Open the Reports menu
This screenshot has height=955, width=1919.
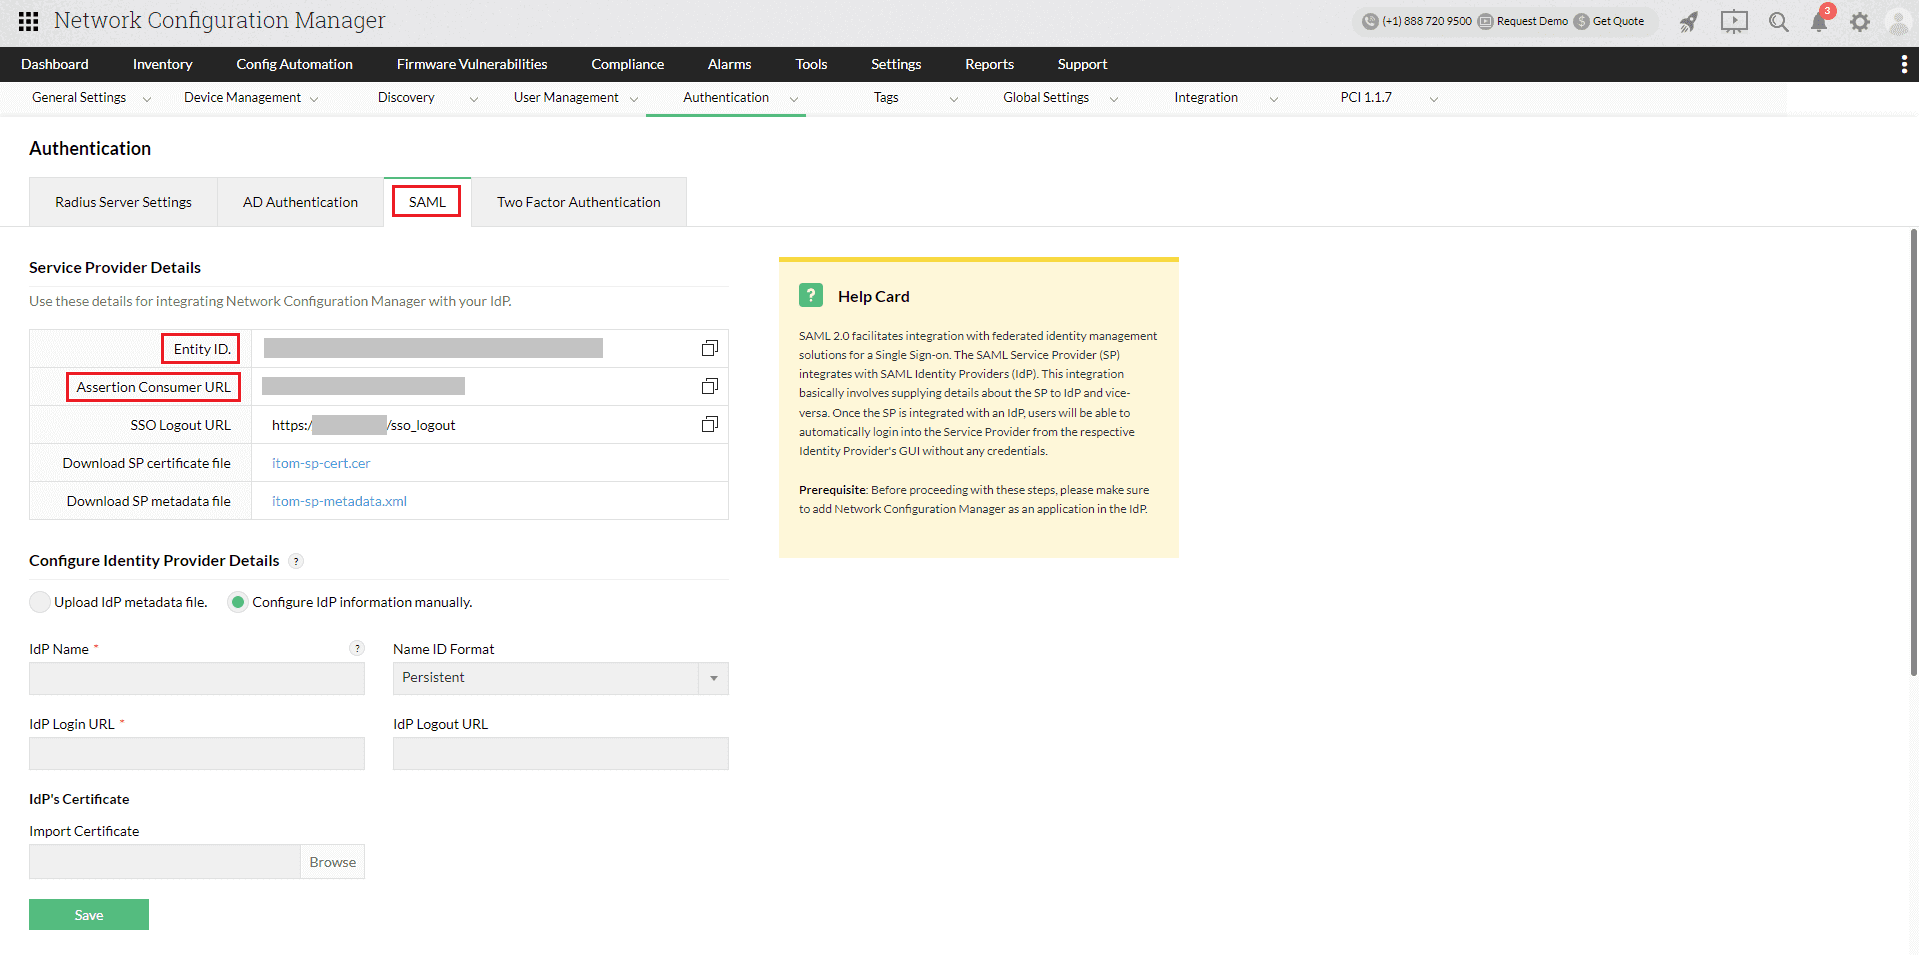click(990, 64)
